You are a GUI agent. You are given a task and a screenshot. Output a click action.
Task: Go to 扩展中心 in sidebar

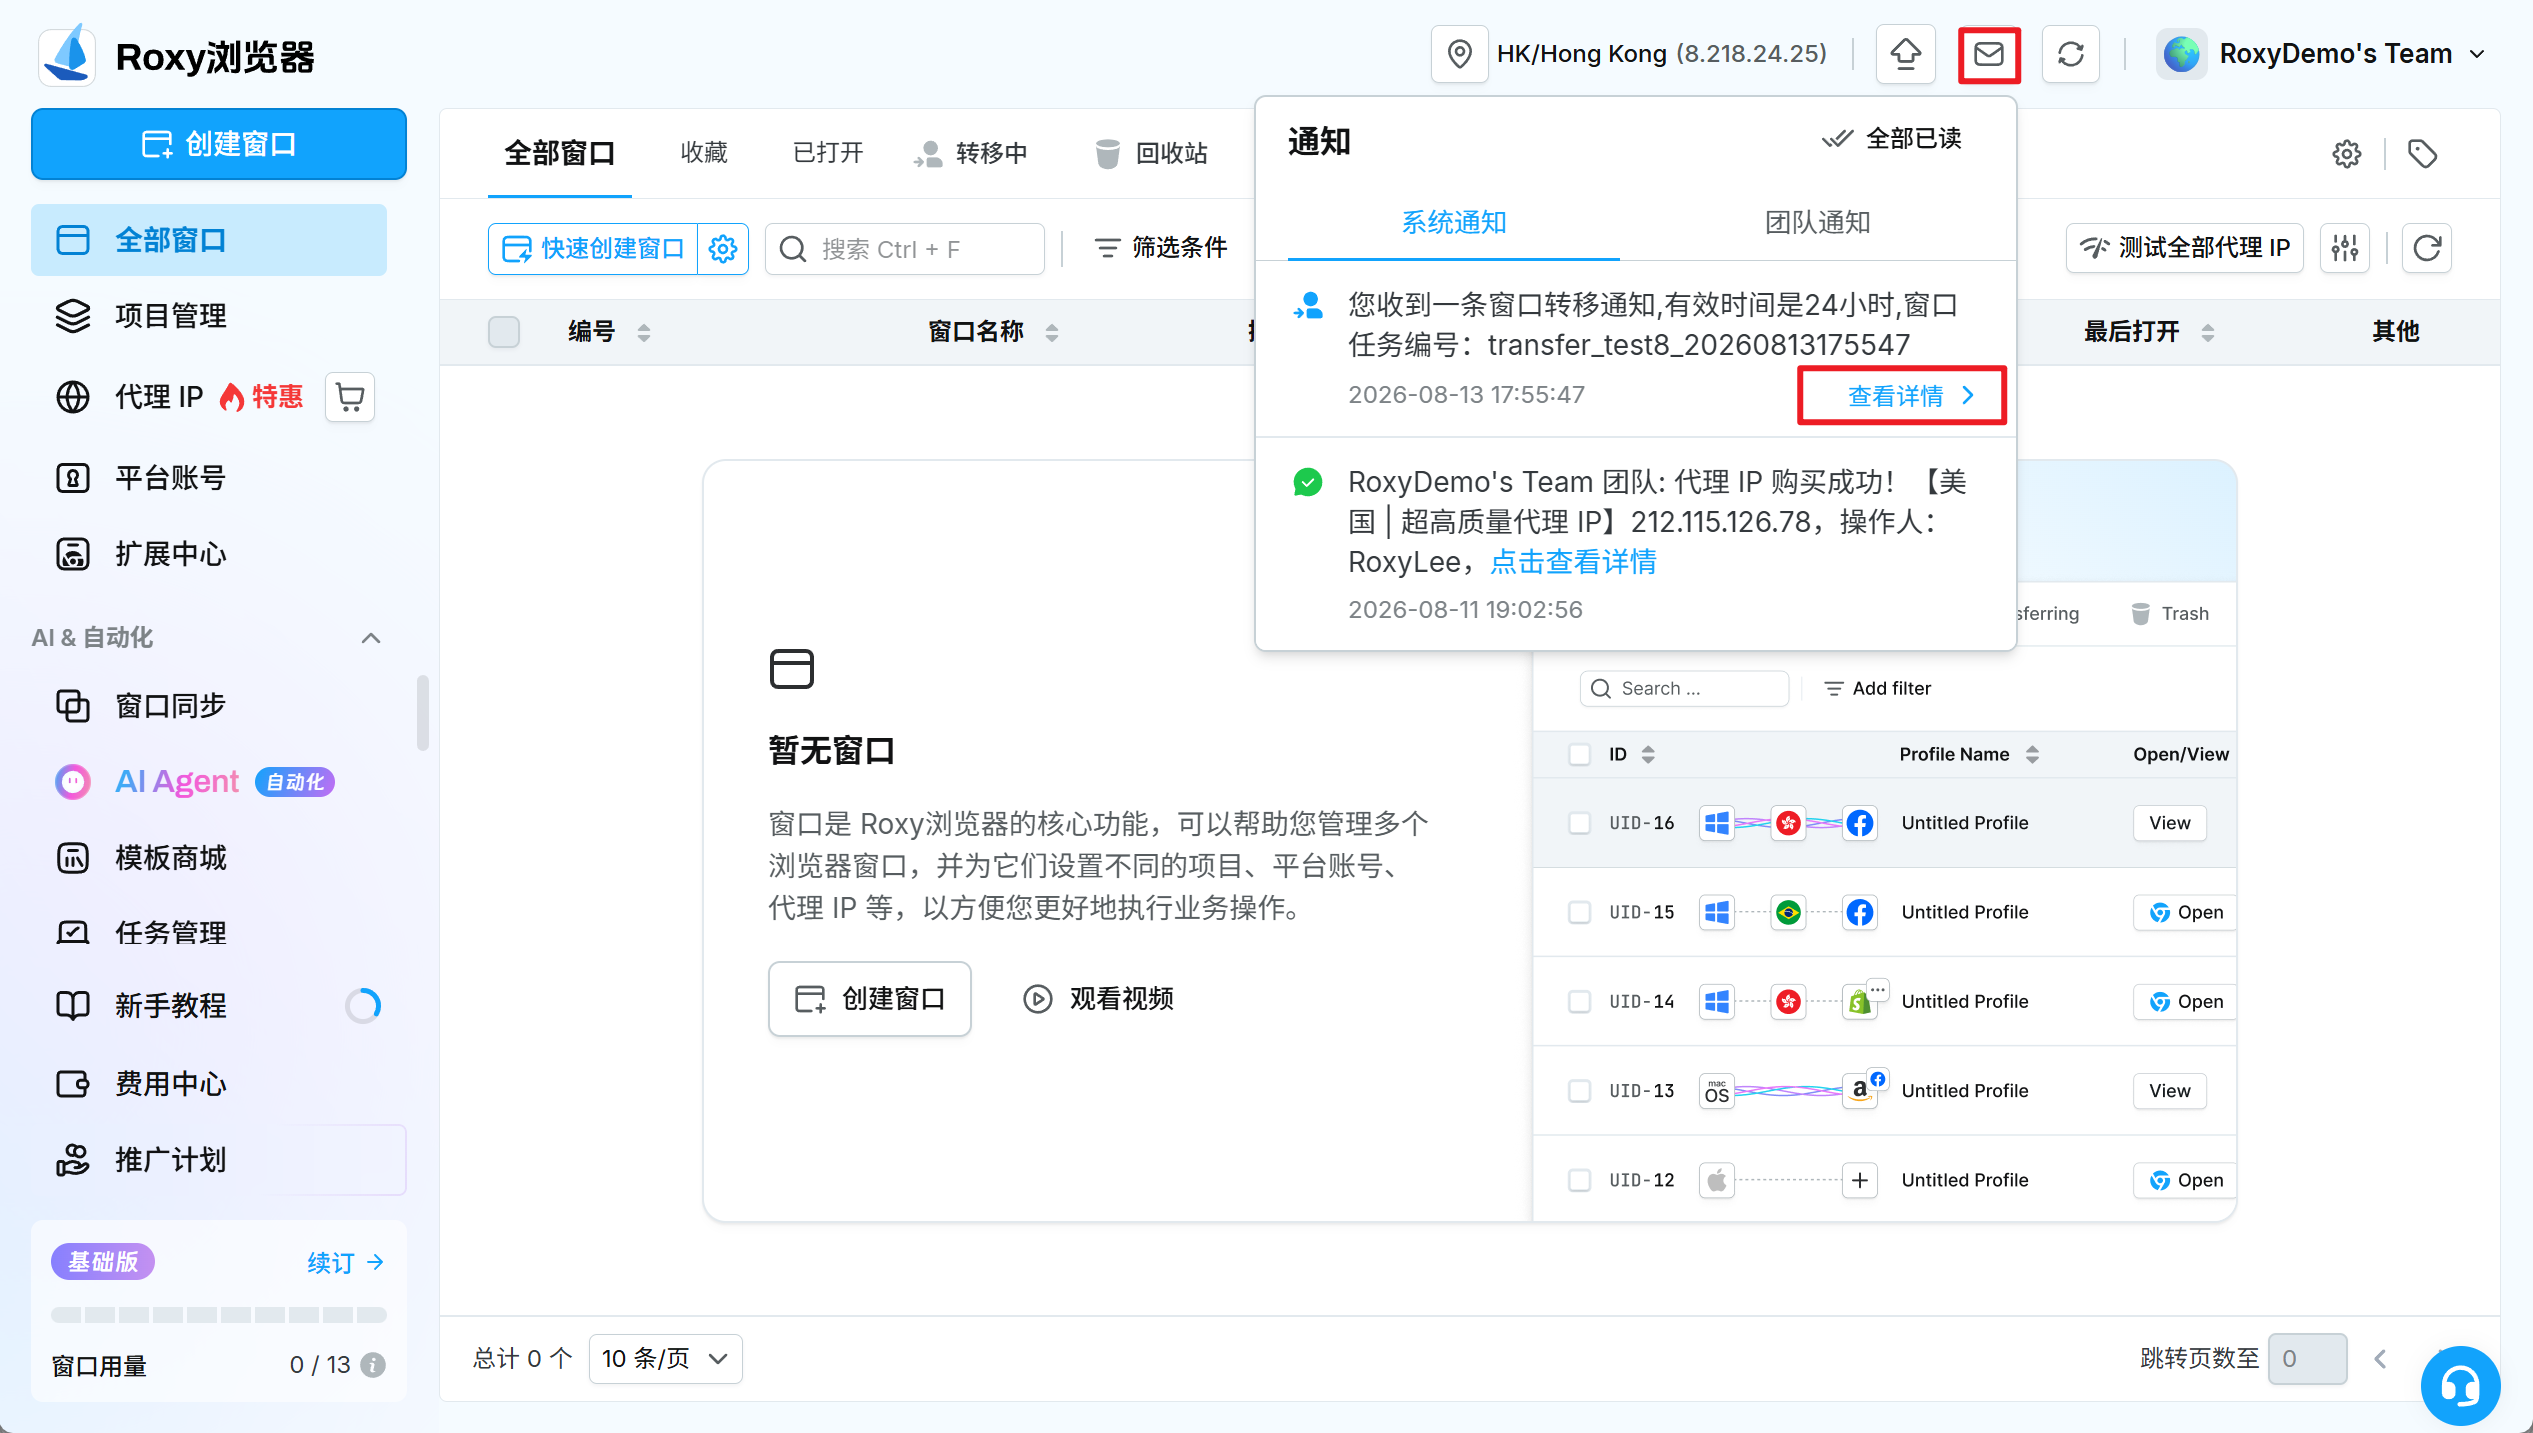click(x=209, y=554)
